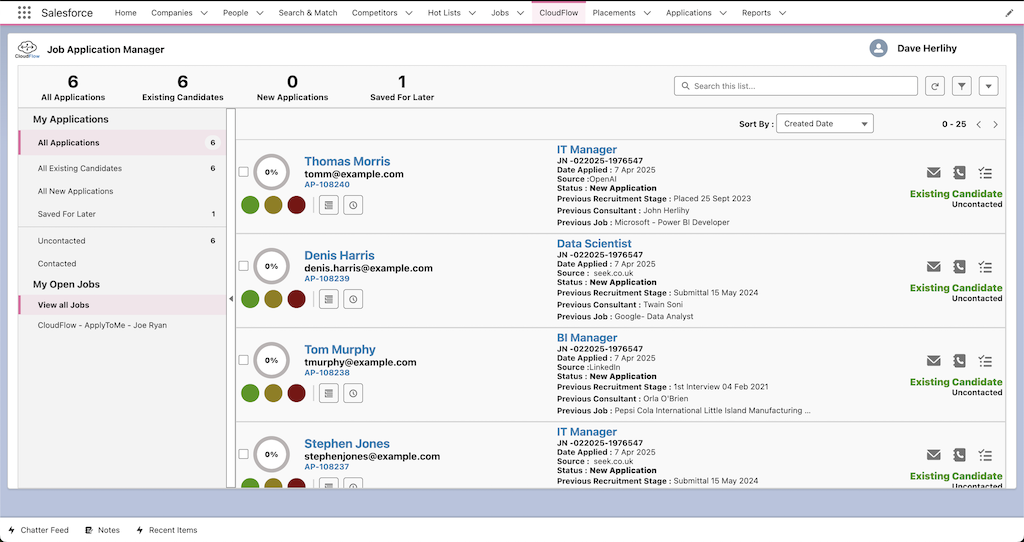This screenshot has height=542, width=1024.
Task: Open the checklist icon for Tom Murphy
Action: (985, 361)
